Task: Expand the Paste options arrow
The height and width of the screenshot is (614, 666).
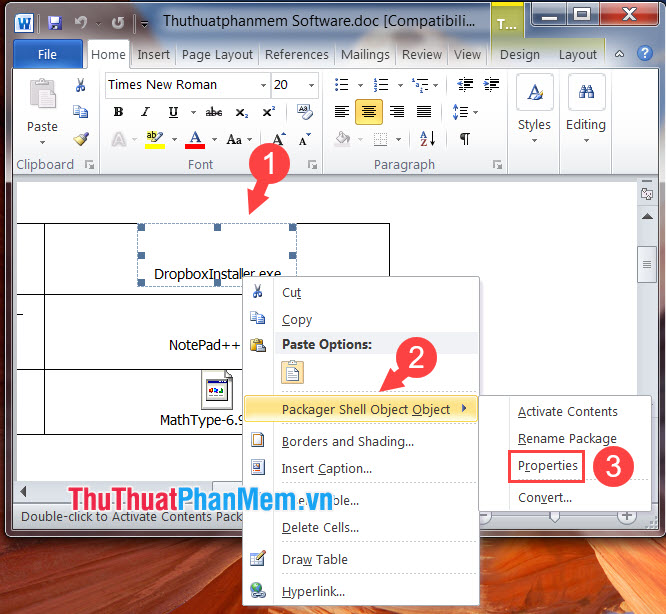Action: tap(42, 143)
